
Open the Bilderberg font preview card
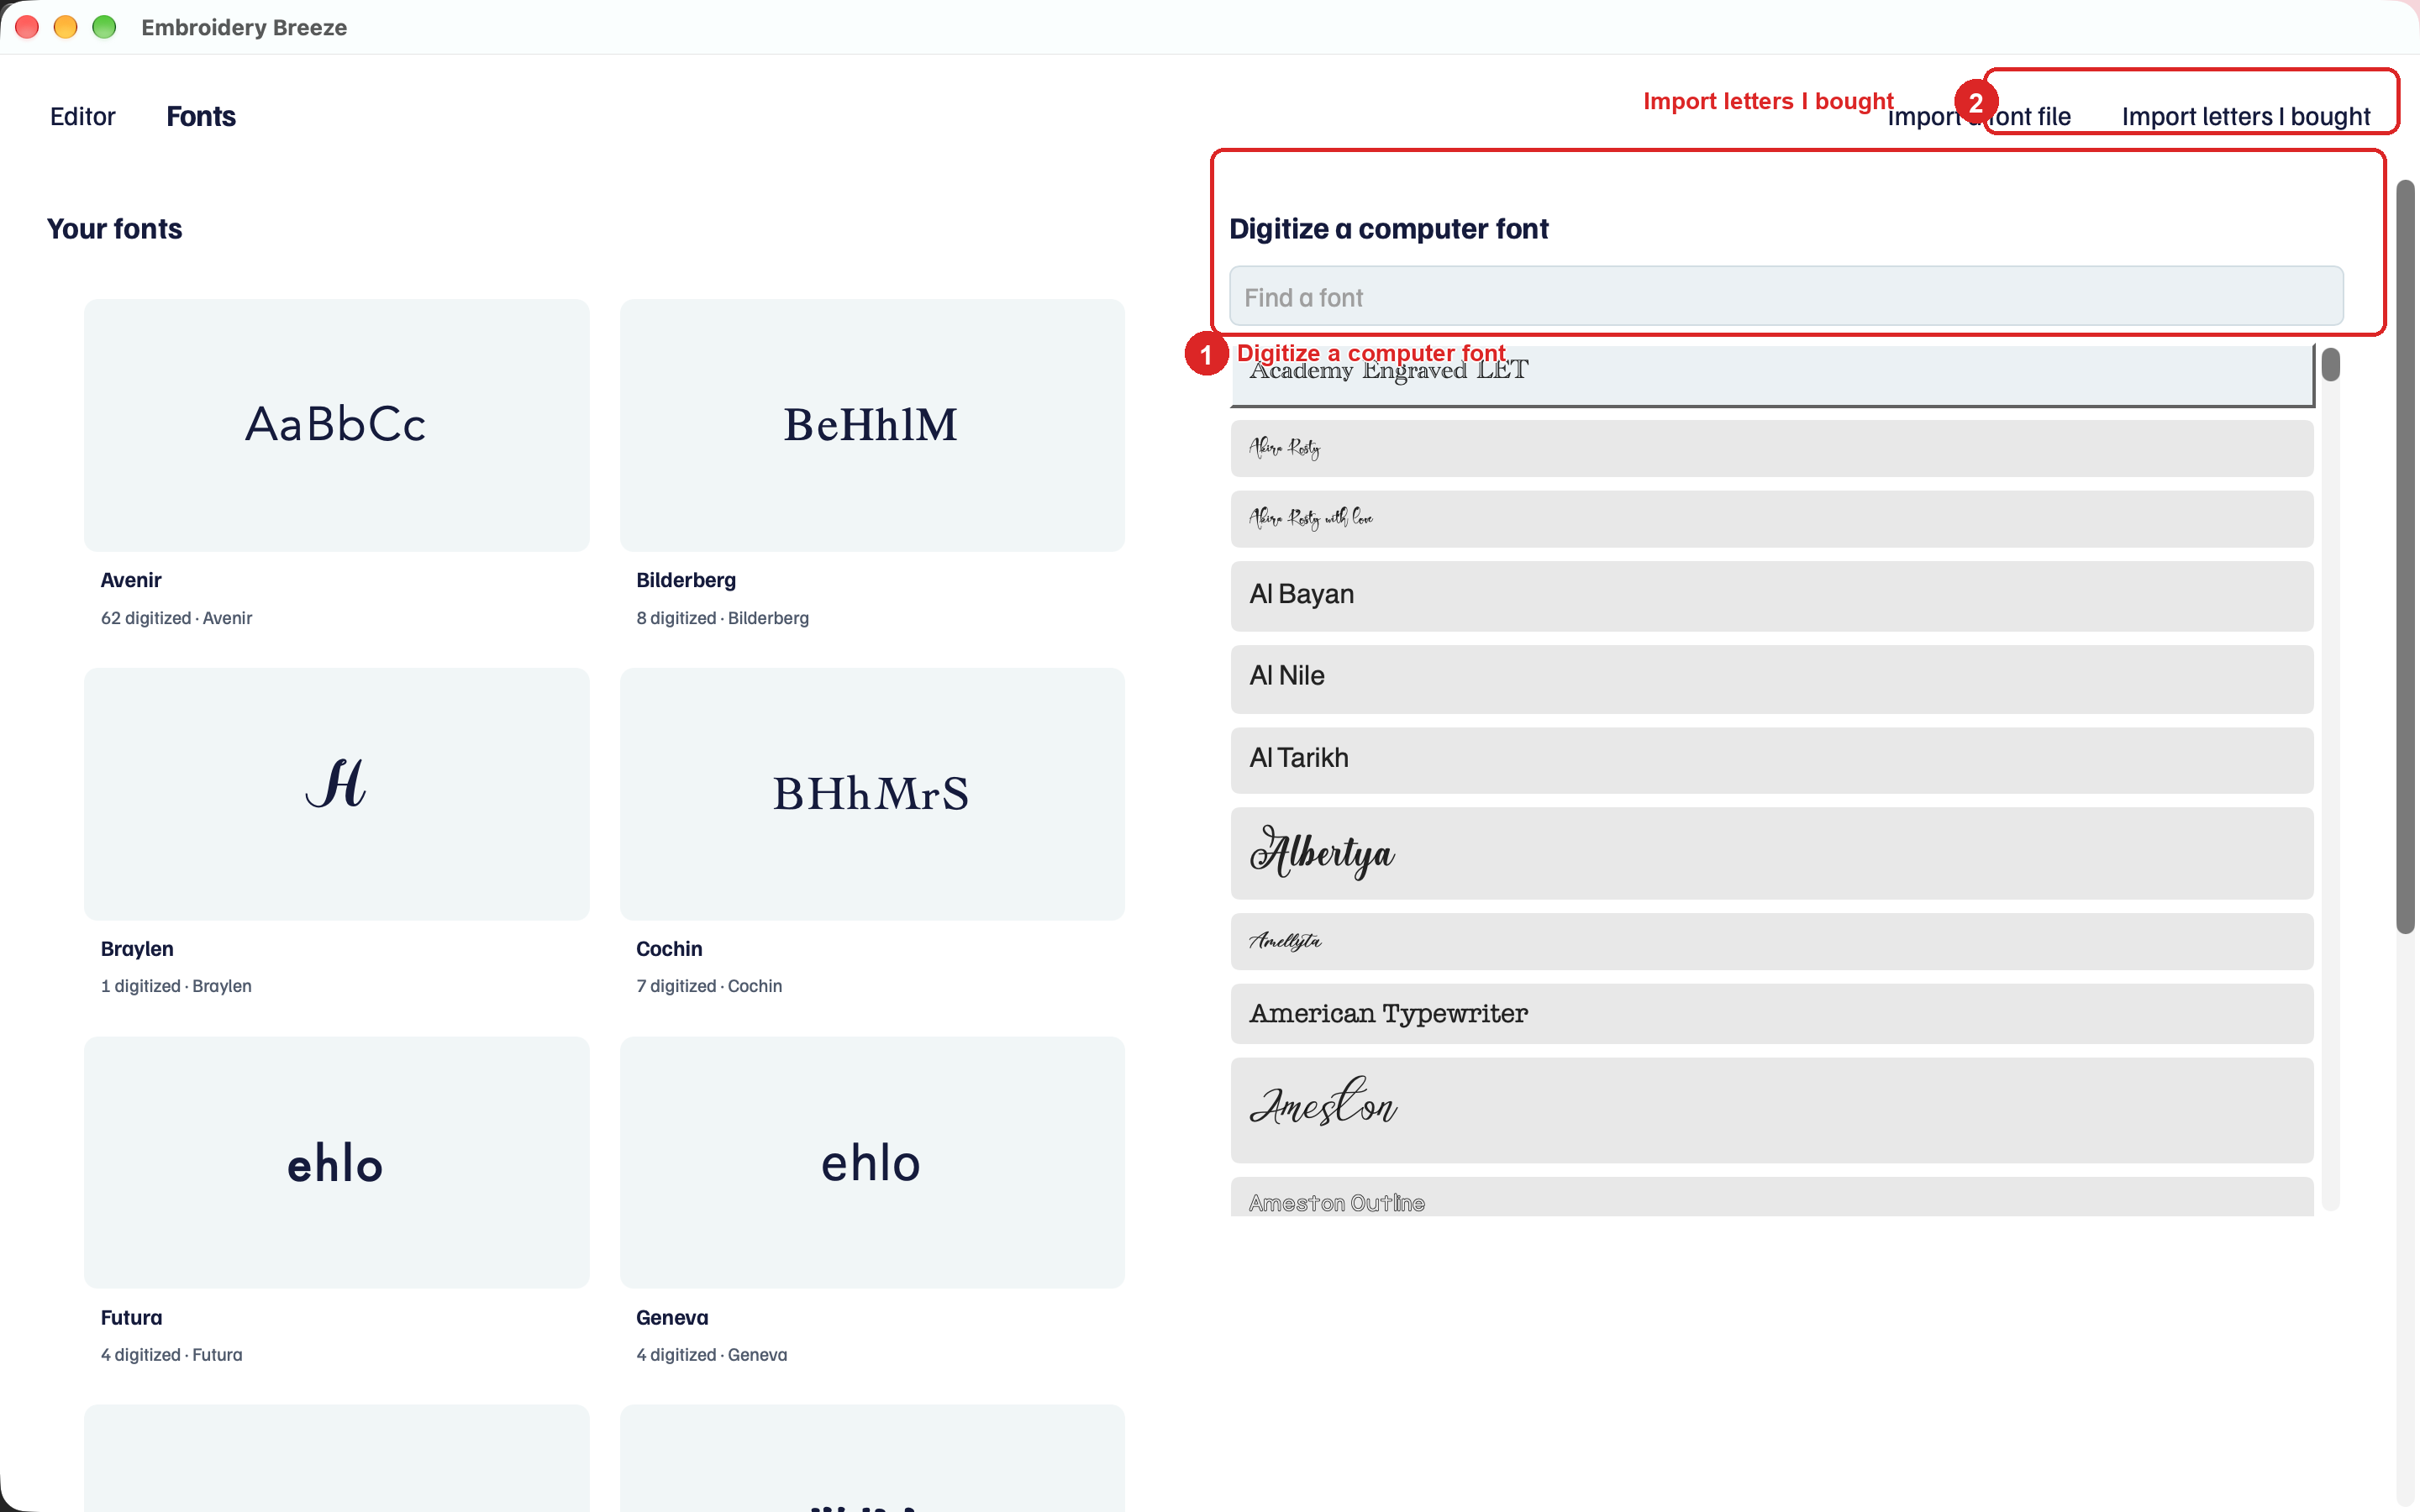872,425
